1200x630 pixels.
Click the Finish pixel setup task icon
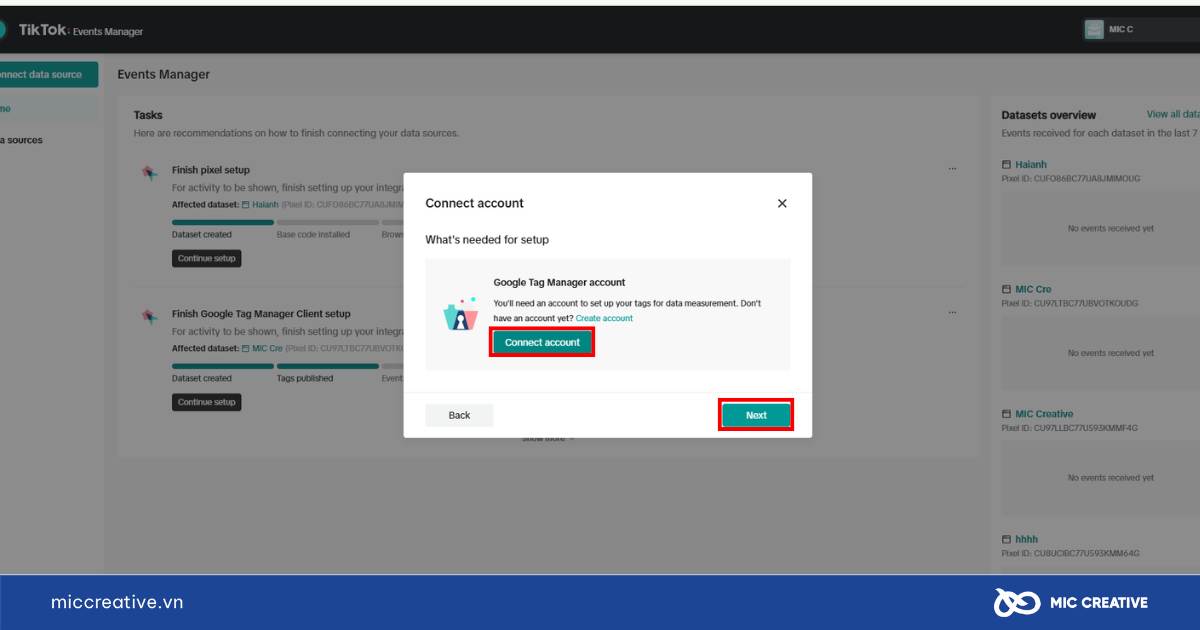coord(149,172)
